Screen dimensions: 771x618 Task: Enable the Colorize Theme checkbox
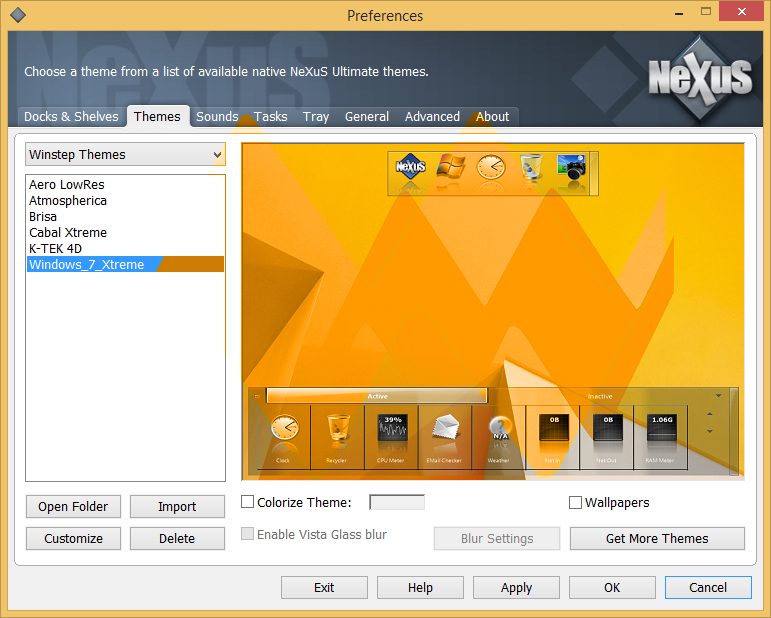(x=247, y=501)
